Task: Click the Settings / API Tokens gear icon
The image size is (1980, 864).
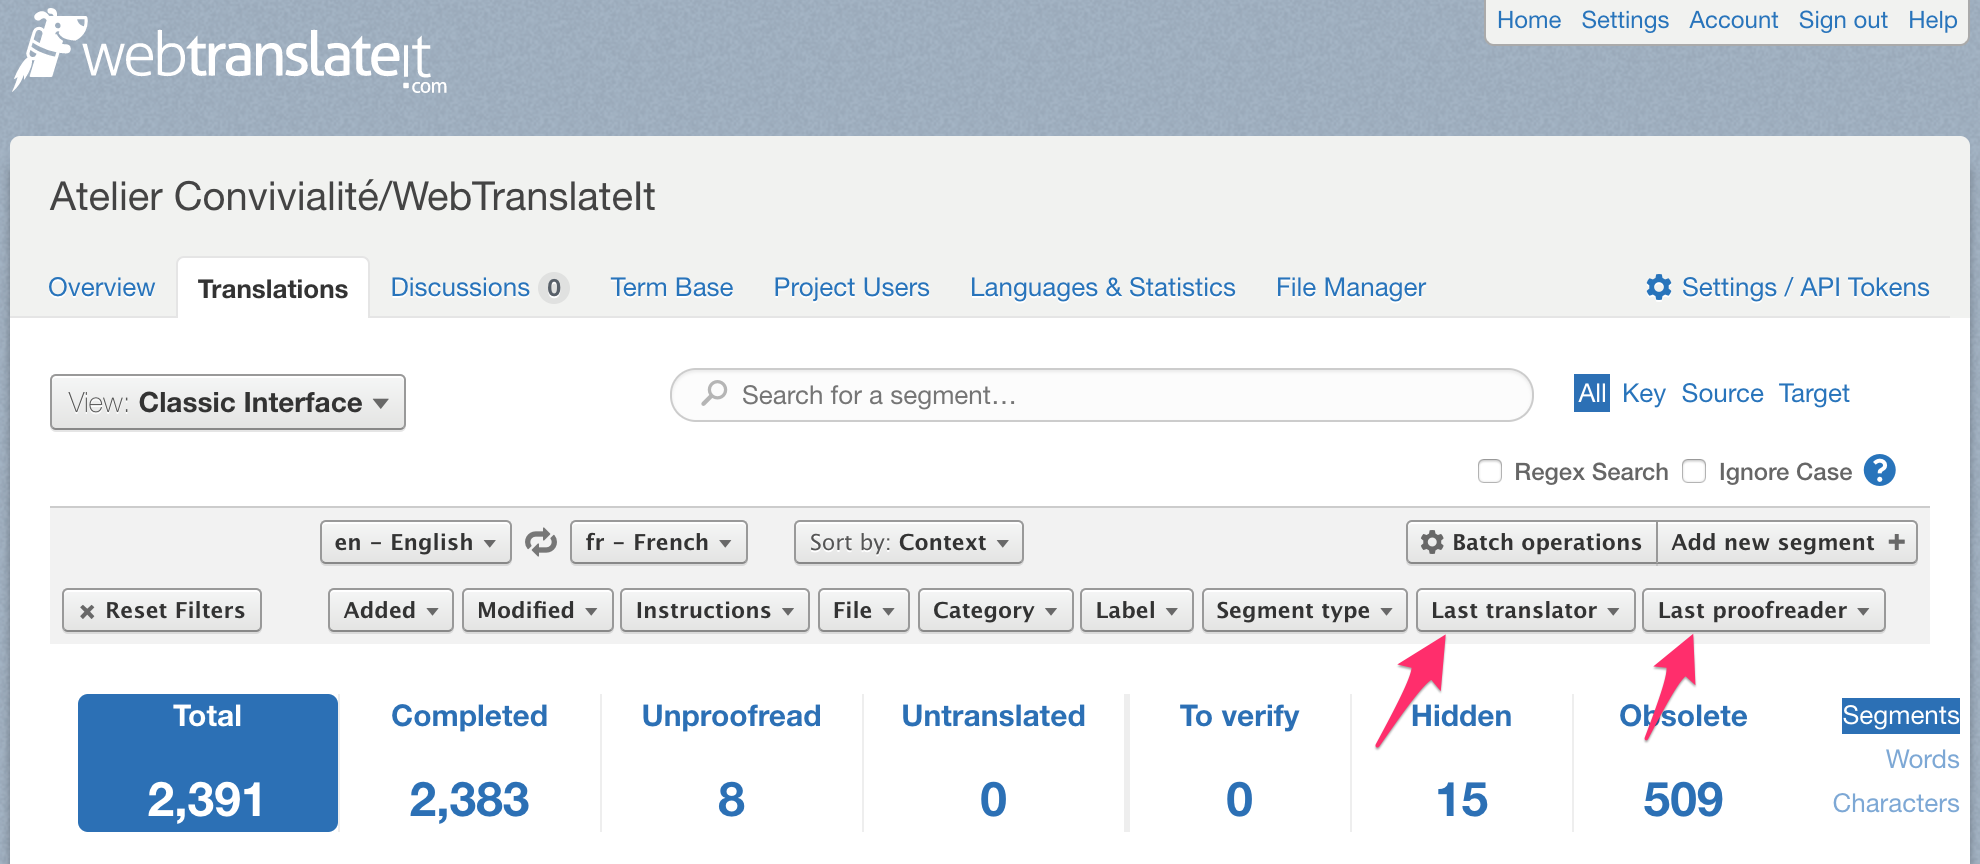Action: coord(1659,287)
